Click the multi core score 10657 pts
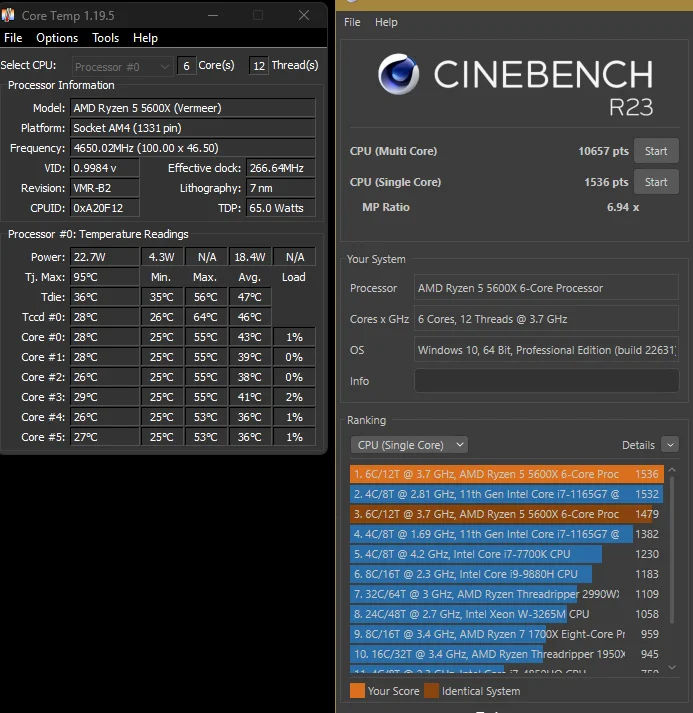The width and height of the screenshot is (693, 713). 603,151
